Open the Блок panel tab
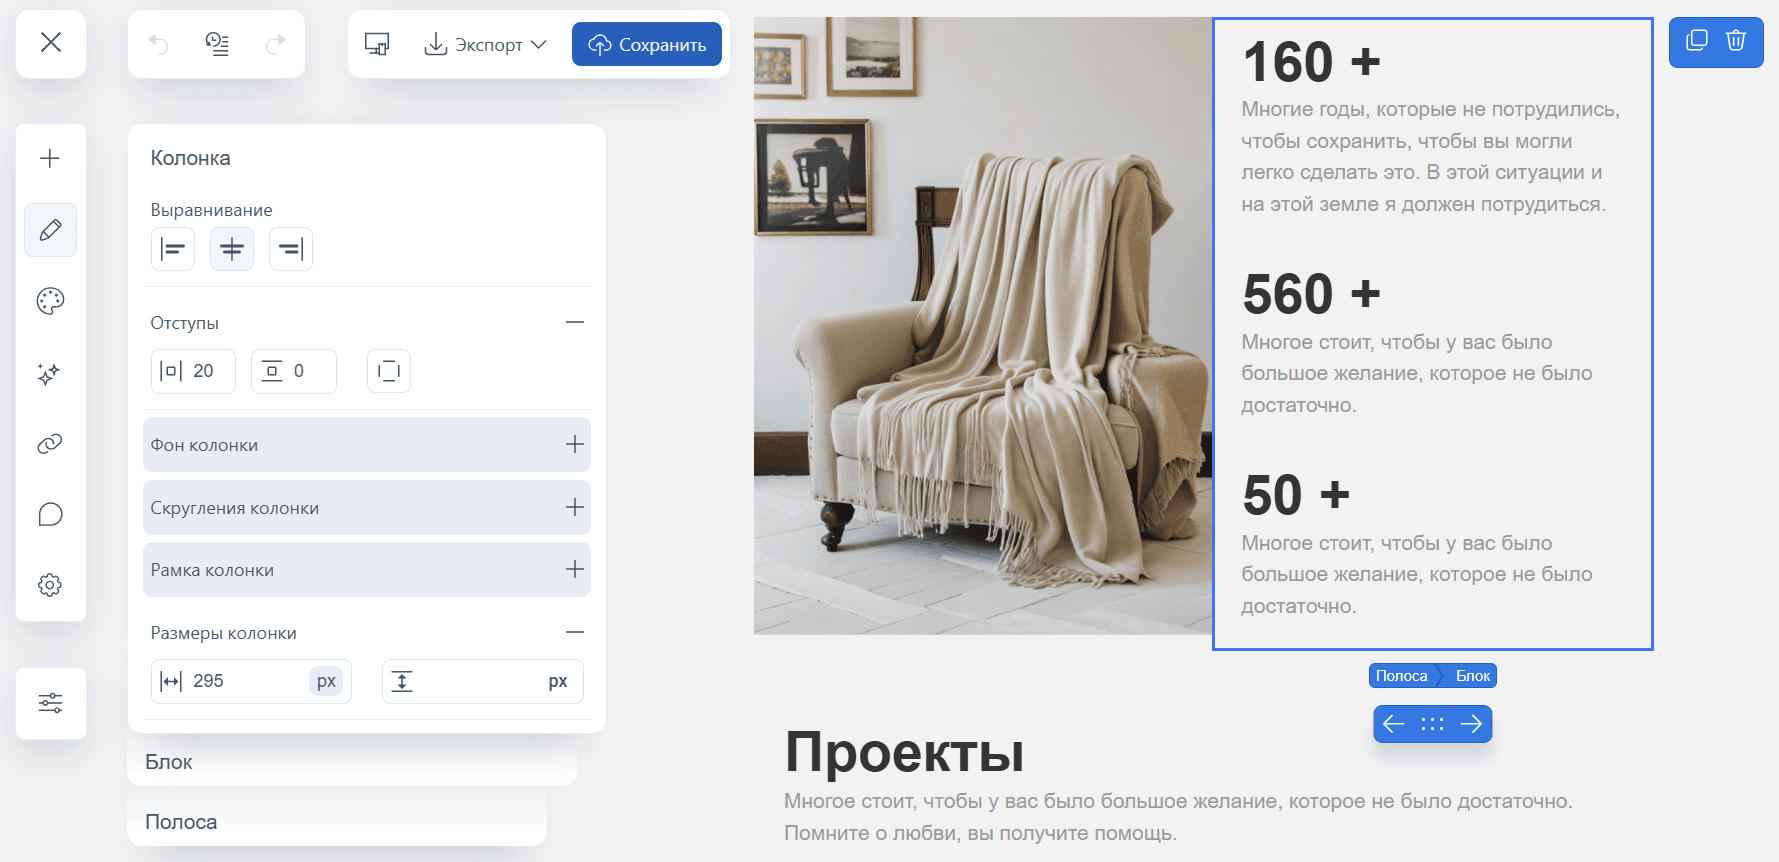Screen dimensions: 1779x862 pyautogui.click(x=352, y=762)
